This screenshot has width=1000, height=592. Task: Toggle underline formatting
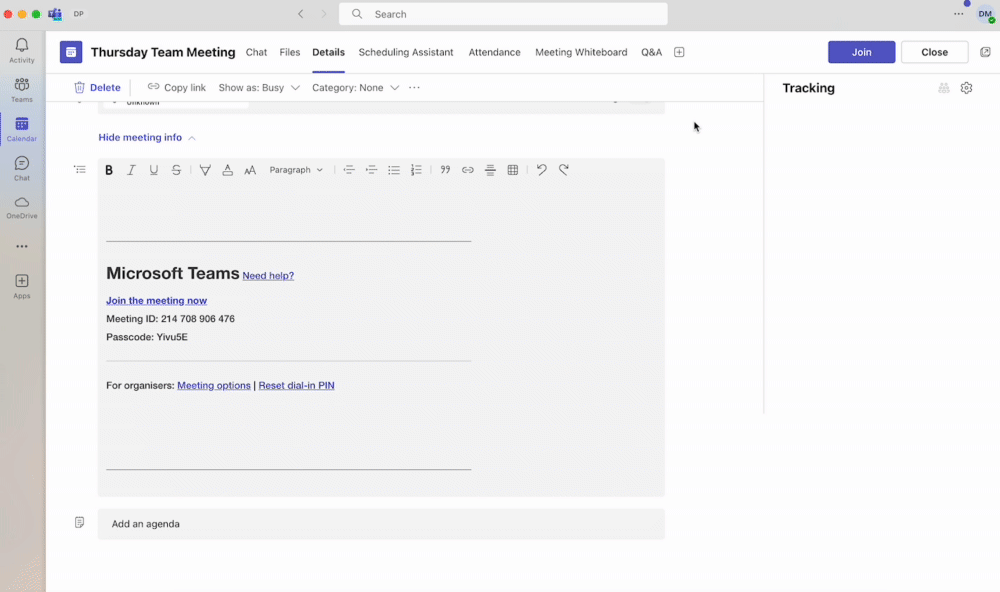pyautogui.click(x=154, y=170)
